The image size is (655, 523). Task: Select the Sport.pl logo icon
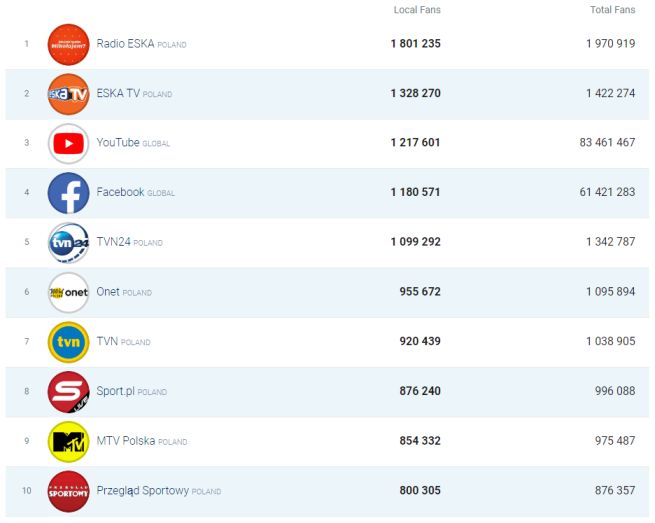point(68,392)
